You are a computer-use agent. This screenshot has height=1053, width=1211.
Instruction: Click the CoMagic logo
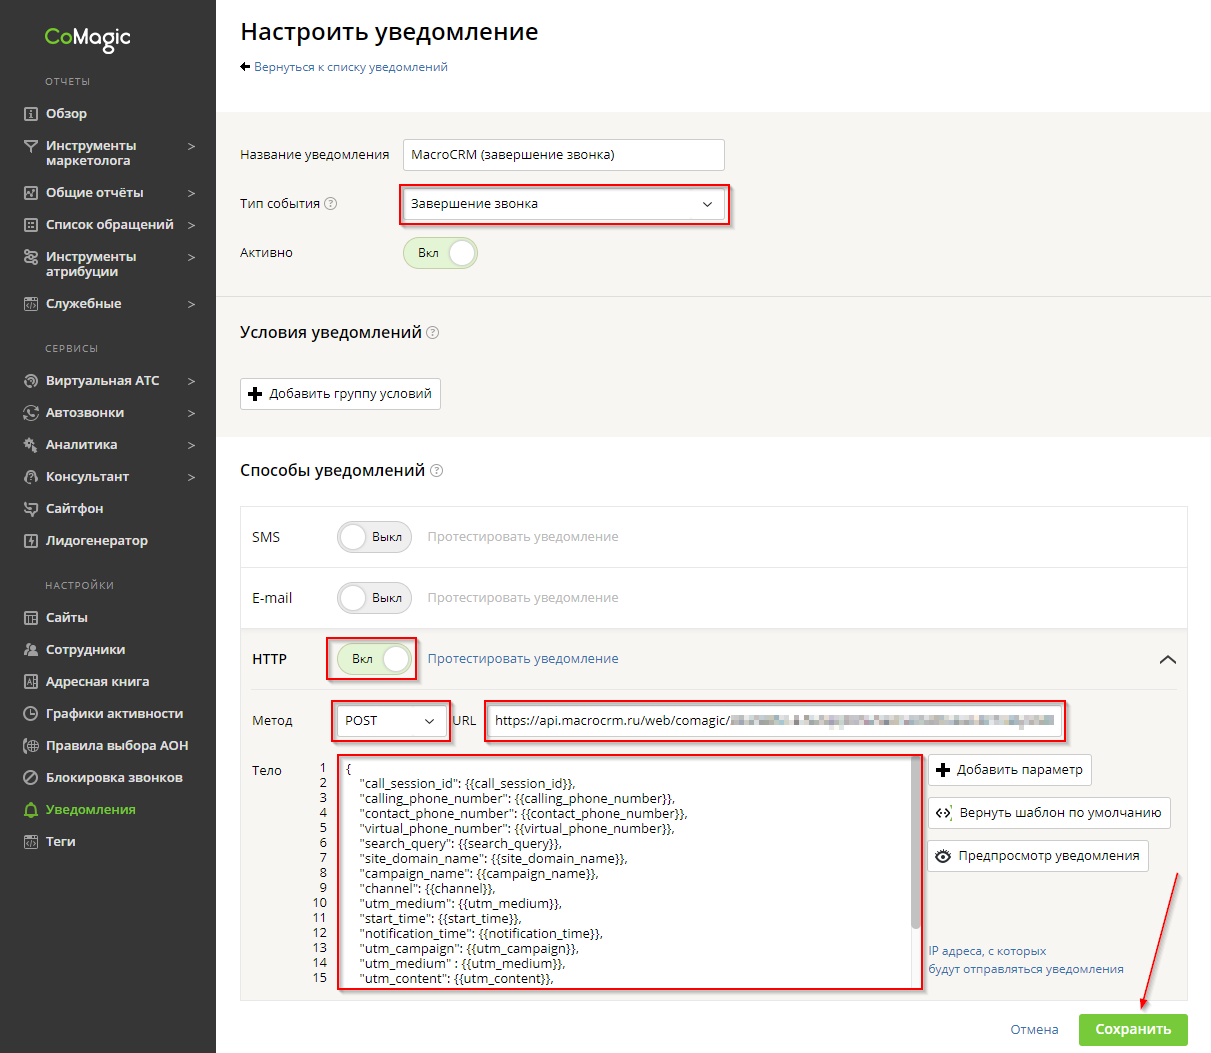87,38
